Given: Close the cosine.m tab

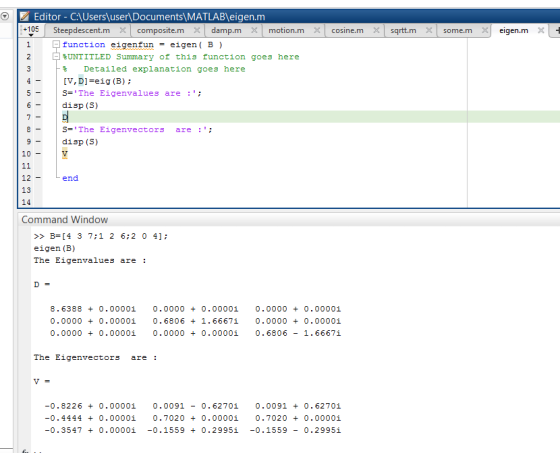Looking at the screenshot, I should 376,30.
